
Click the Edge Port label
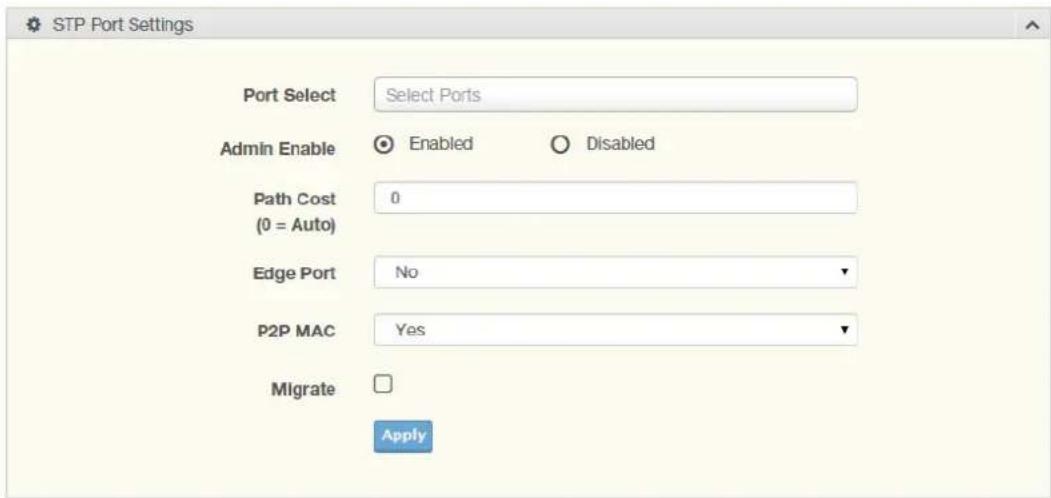[294, 273]
